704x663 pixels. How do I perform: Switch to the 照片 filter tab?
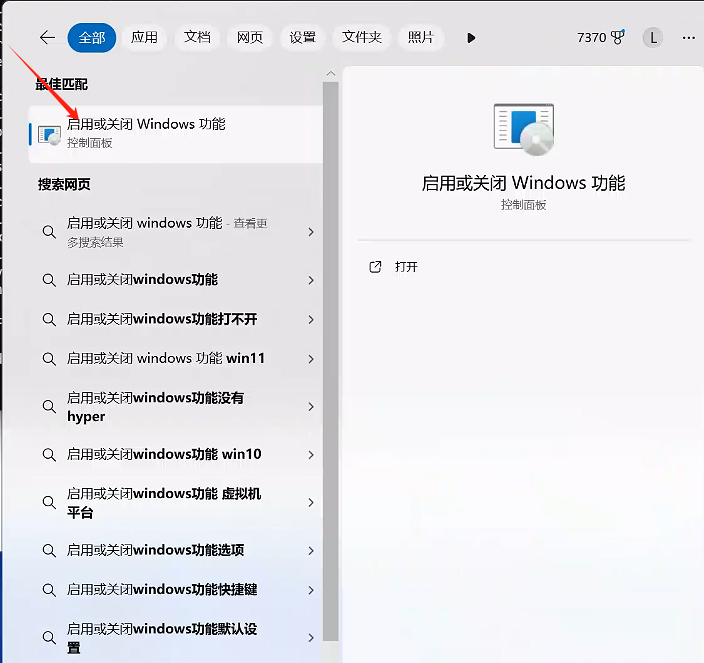tap(421, 37)
